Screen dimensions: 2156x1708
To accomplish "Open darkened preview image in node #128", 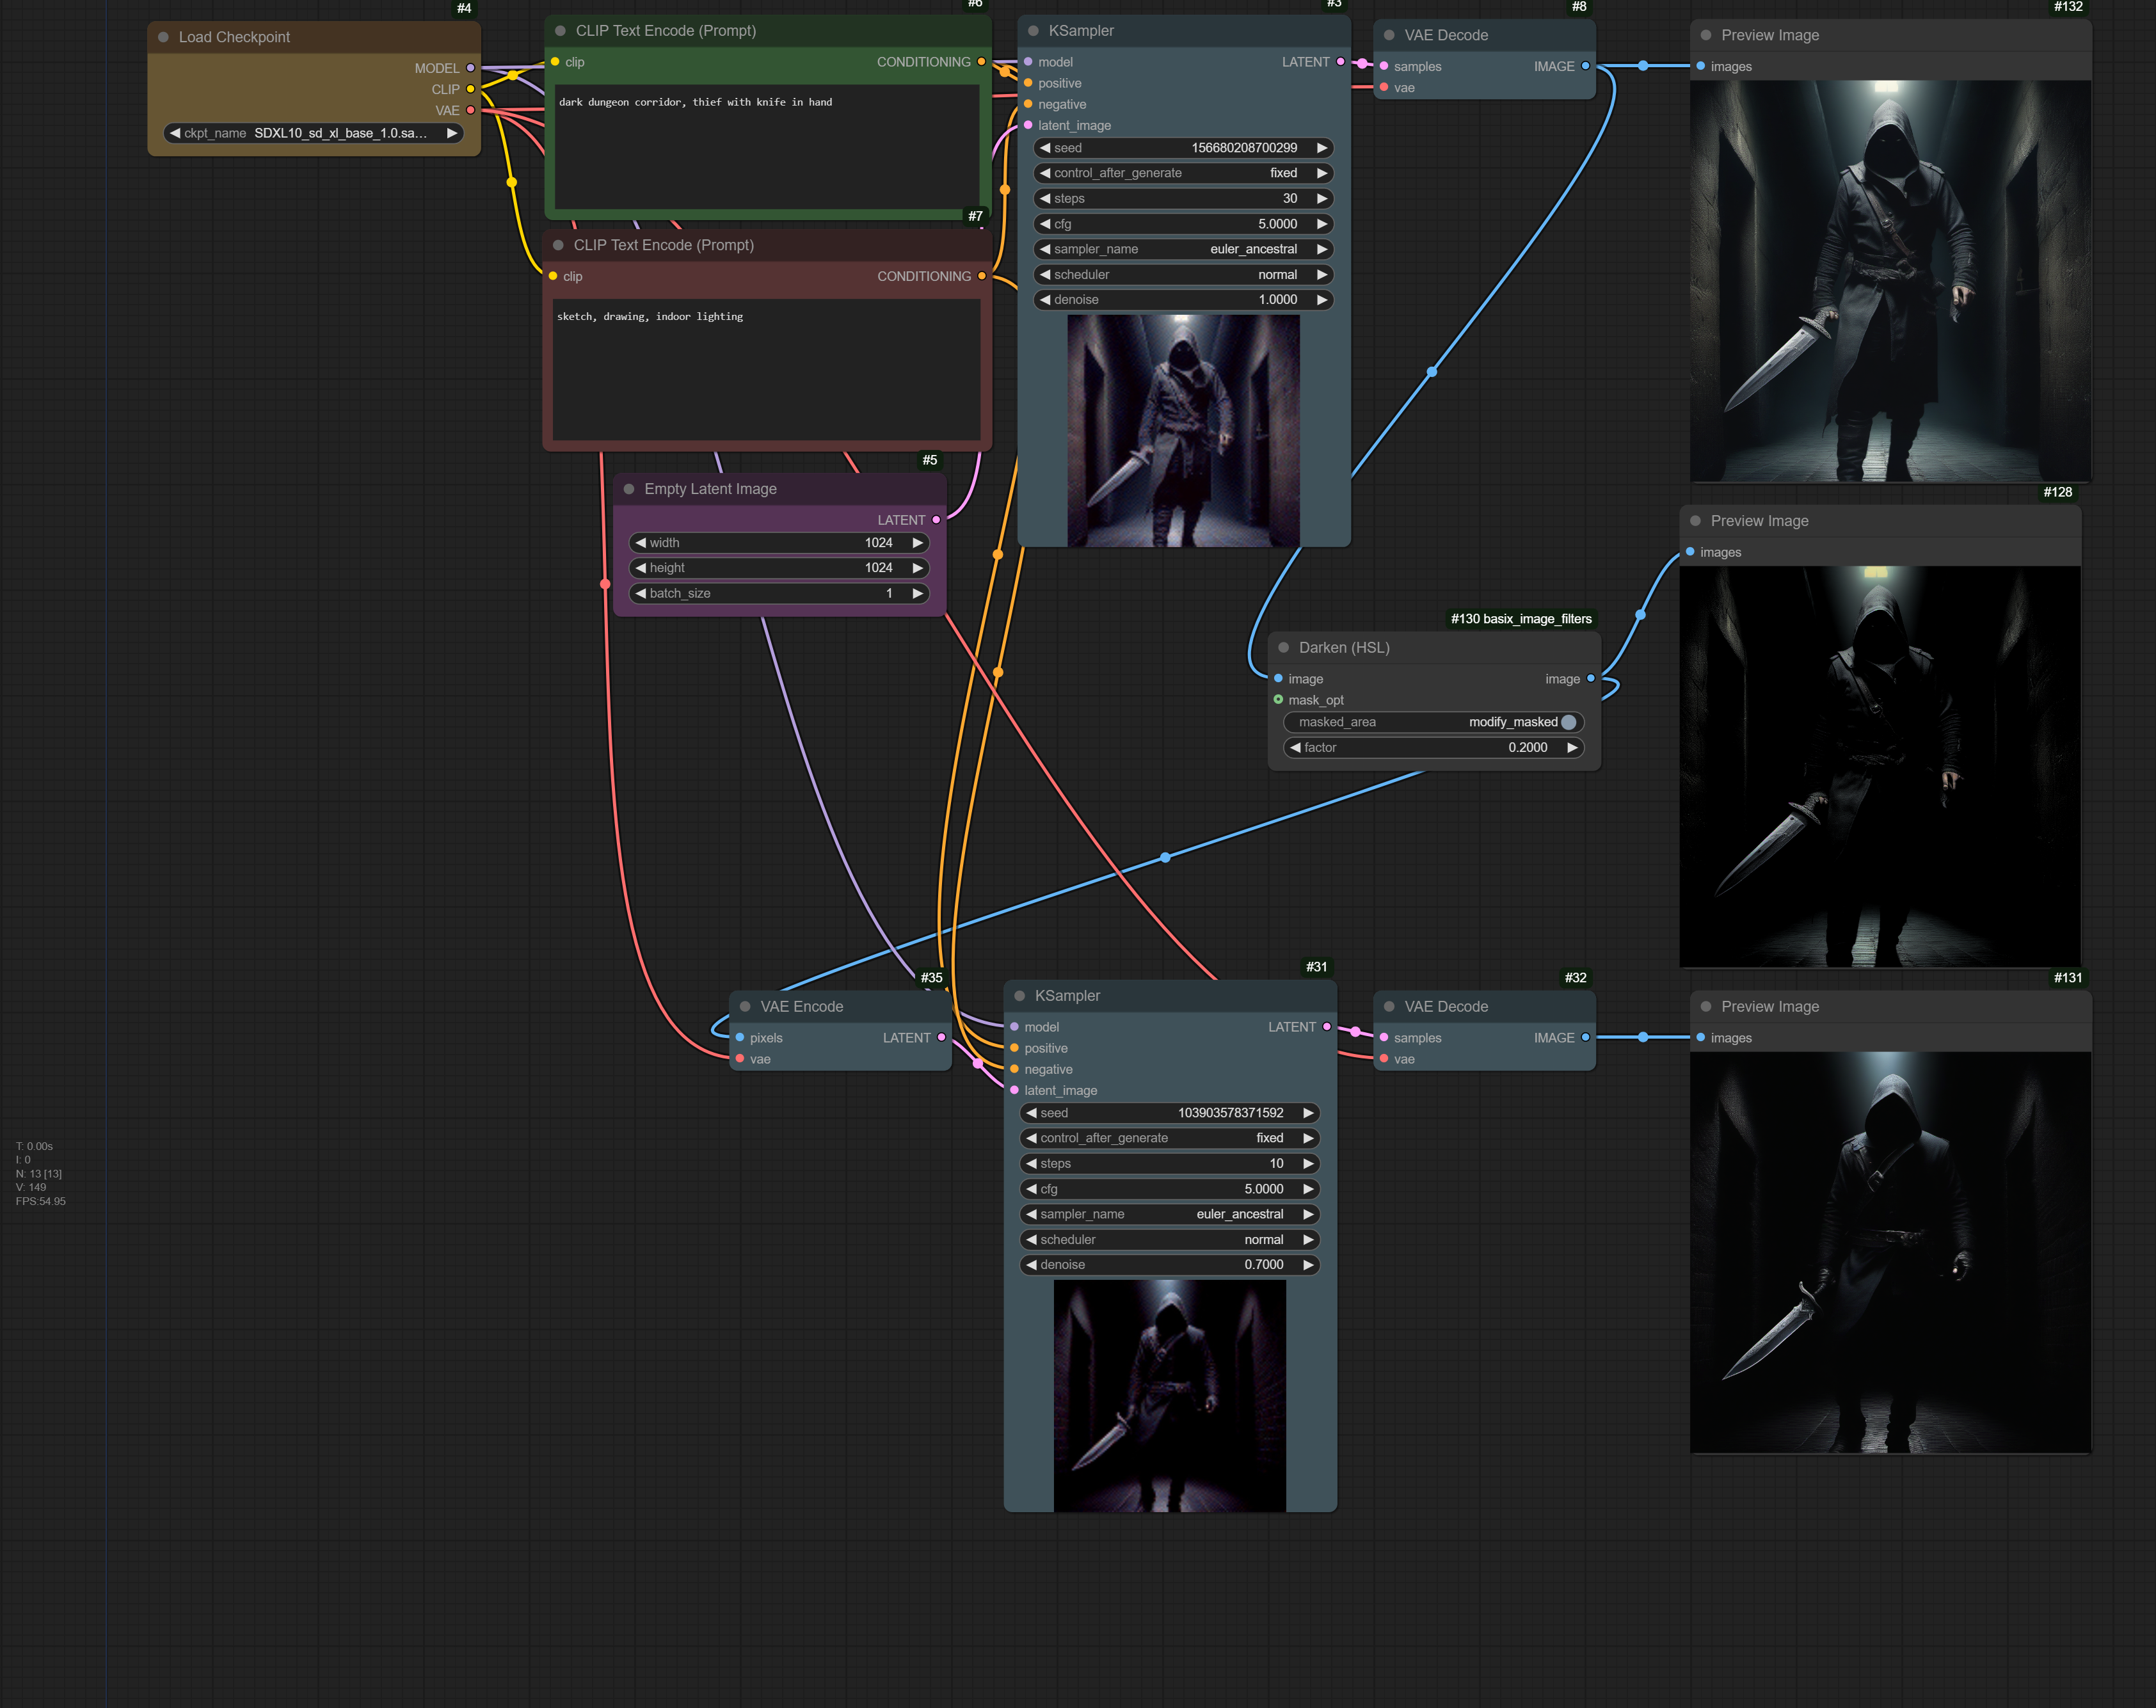I will [1880, 767].
